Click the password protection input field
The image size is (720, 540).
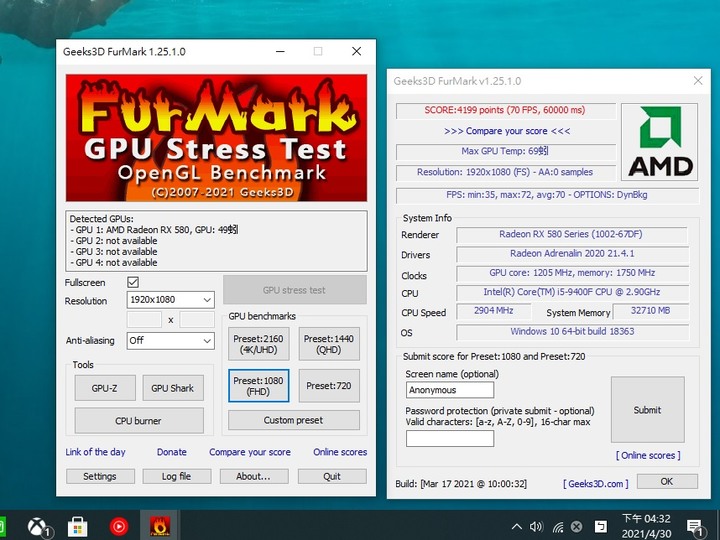(x=450, y=439)
